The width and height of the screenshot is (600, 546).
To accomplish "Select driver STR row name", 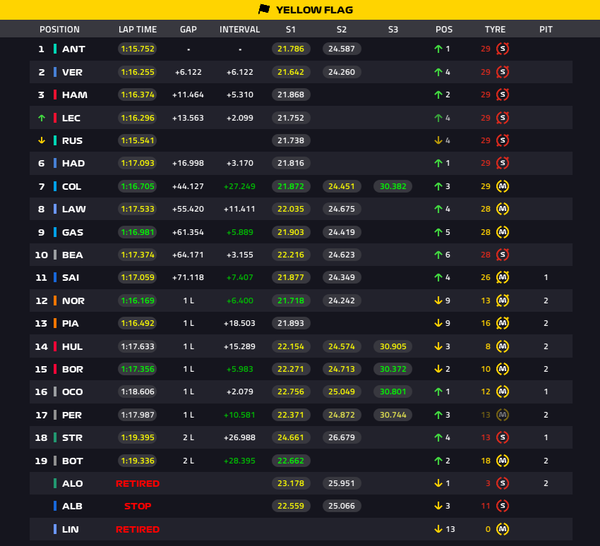I will (72, 437).
